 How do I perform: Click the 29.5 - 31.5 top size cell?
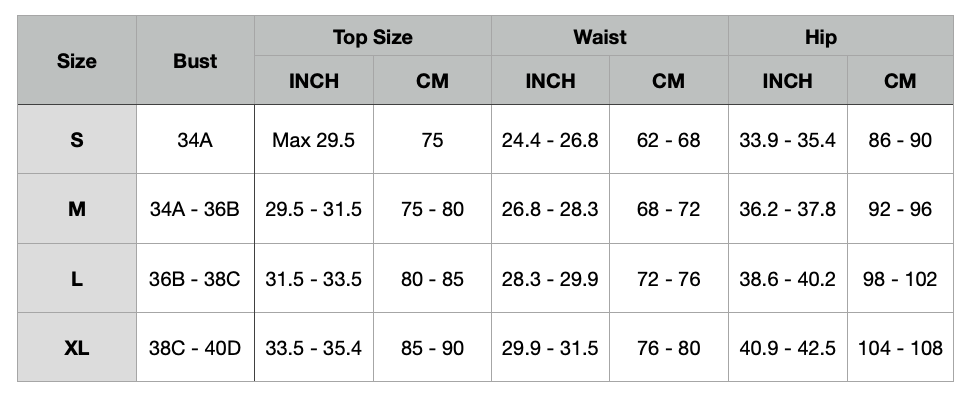pos(314,209)
